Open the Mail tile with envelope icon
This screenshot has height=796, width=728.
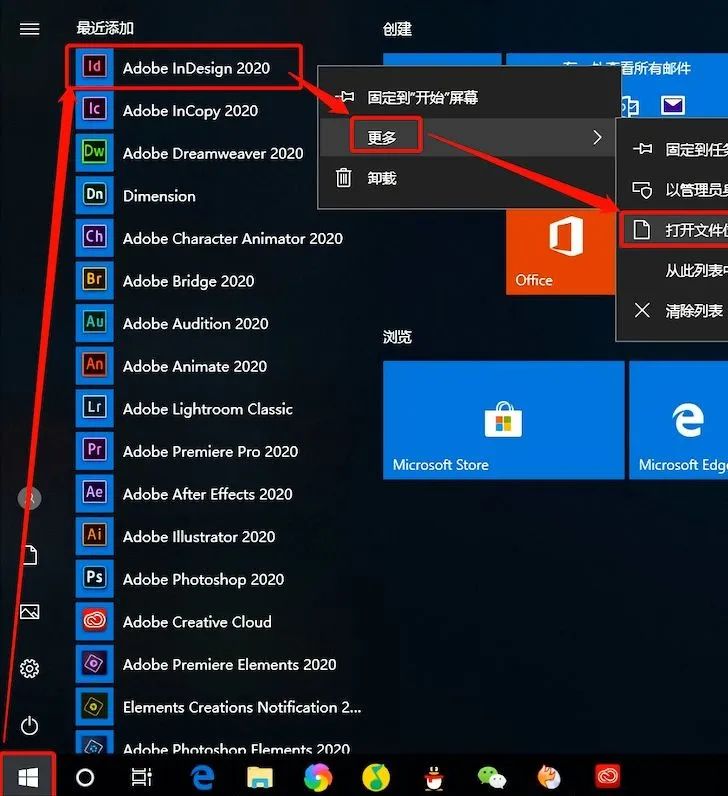coord(673,105)
